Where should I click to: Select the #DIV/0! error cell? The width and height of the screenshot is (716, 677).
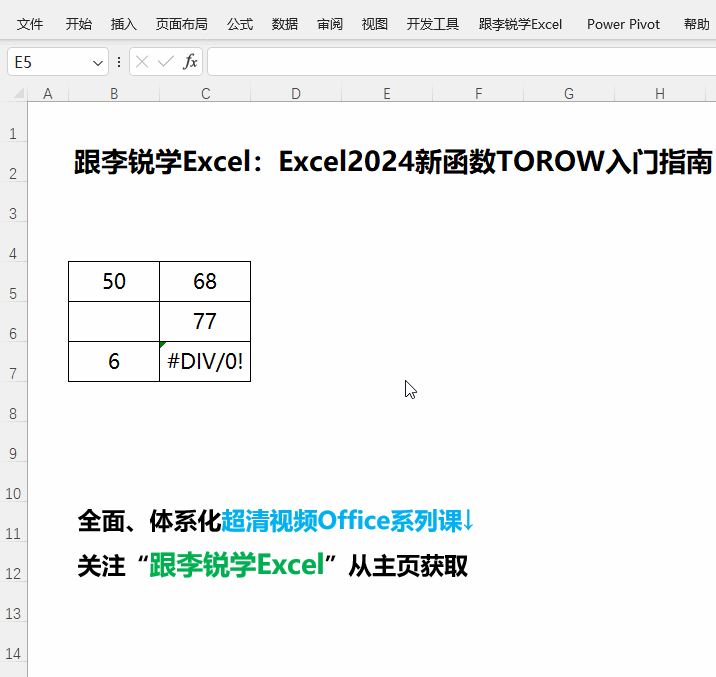pyautogui.click(x=205, y=361)
